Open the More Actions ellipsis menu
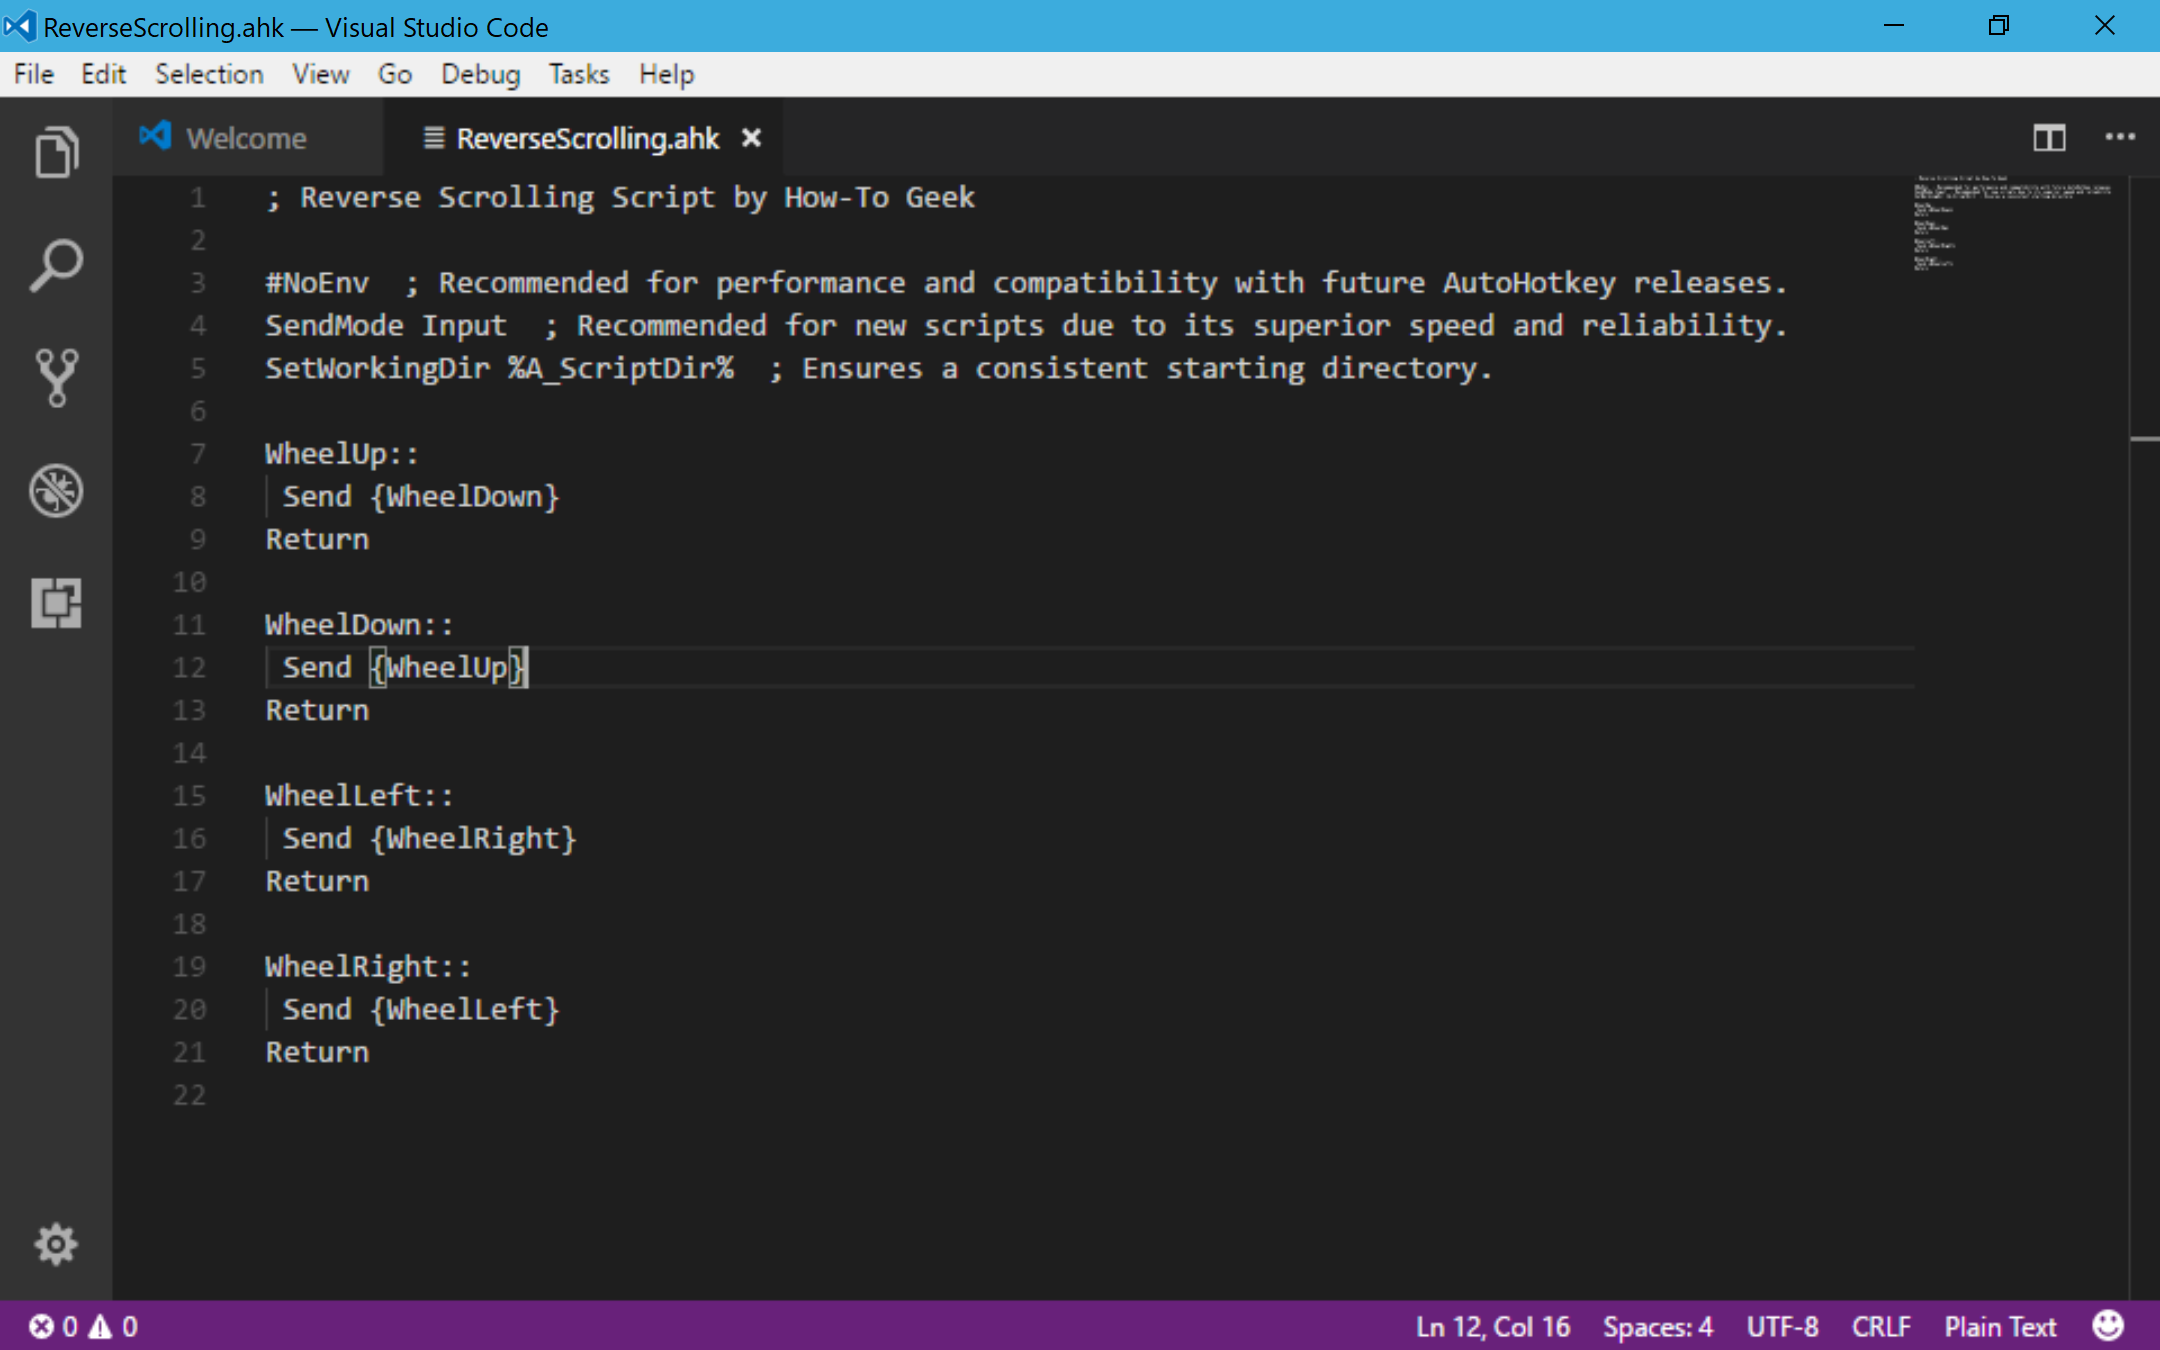This screenshot has width=2160, height=1350. 2120,138
